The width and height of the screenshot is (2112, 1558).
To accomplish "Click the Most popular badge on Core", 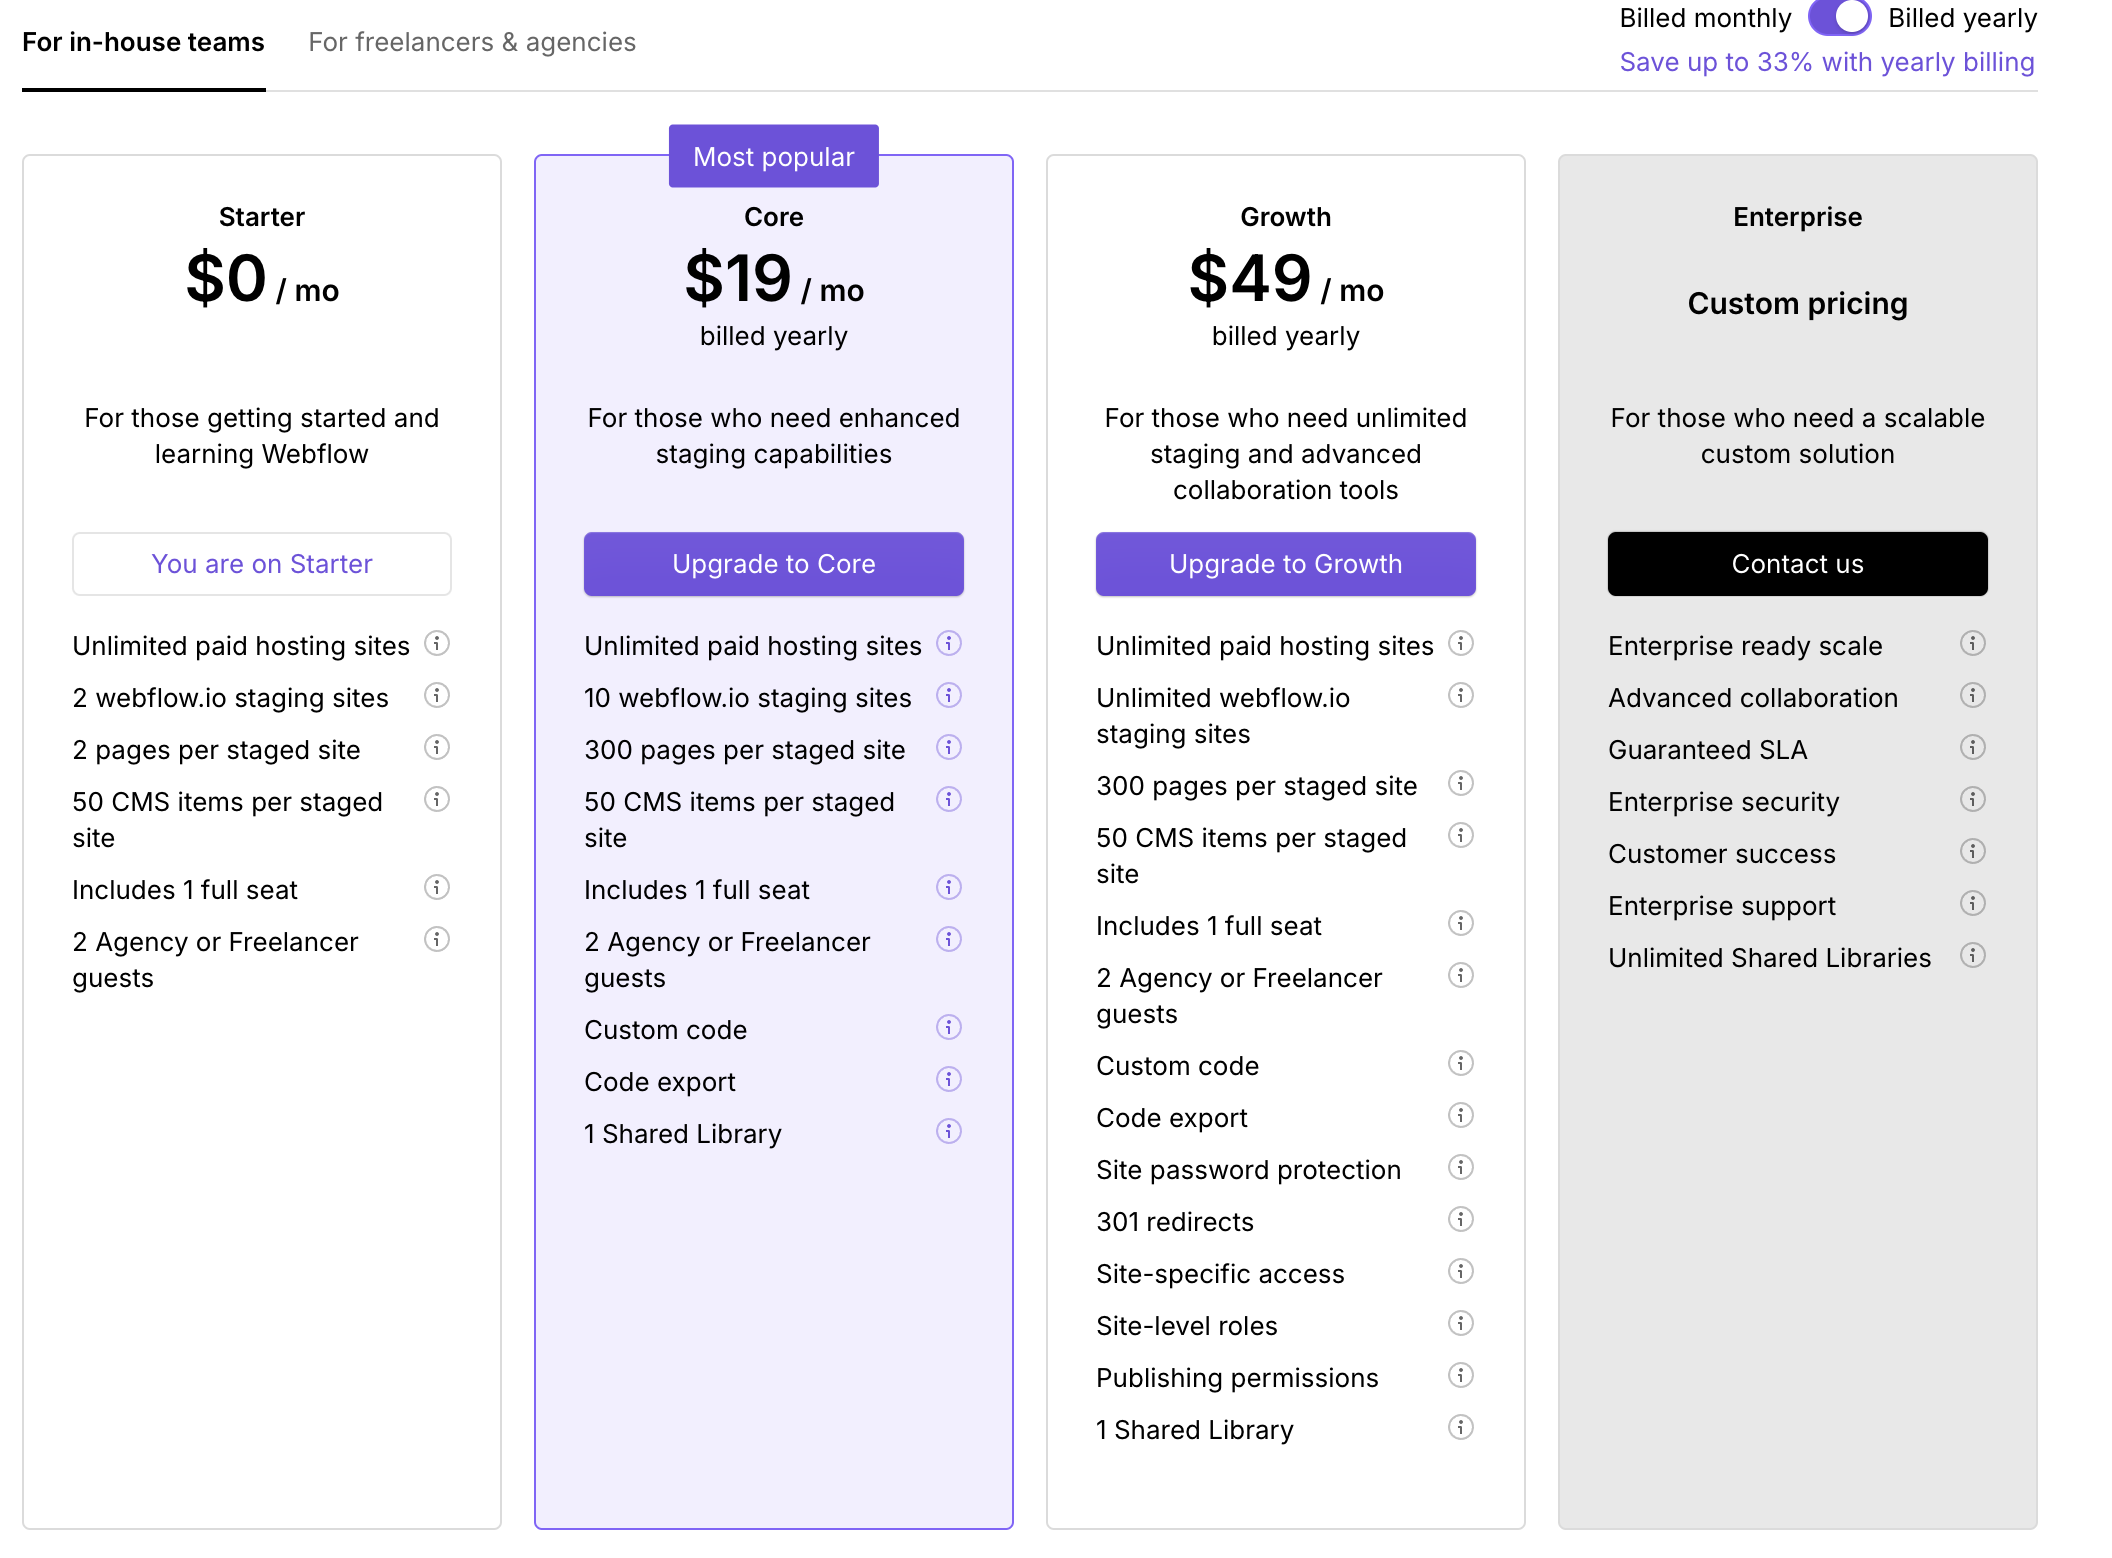I will (x=773, y=157).
